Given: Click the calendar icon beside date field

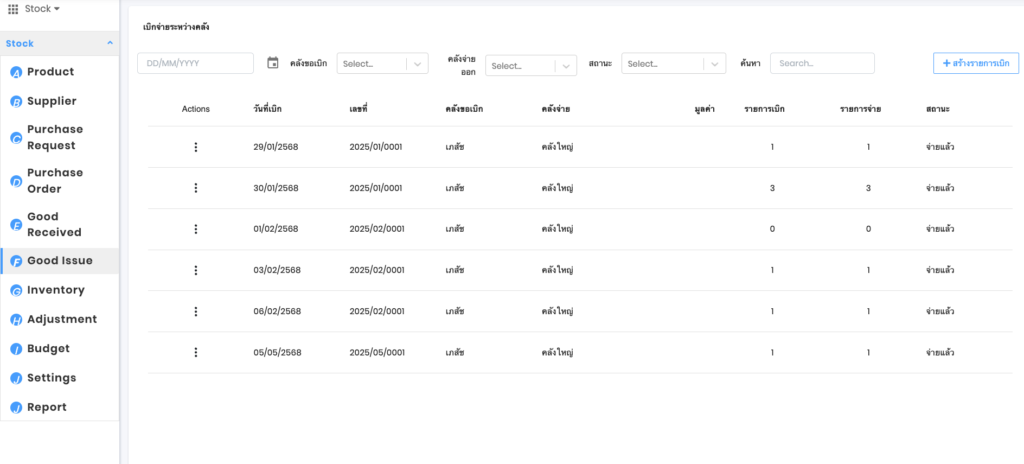Looking at the screenshot, I should (273, 63).
